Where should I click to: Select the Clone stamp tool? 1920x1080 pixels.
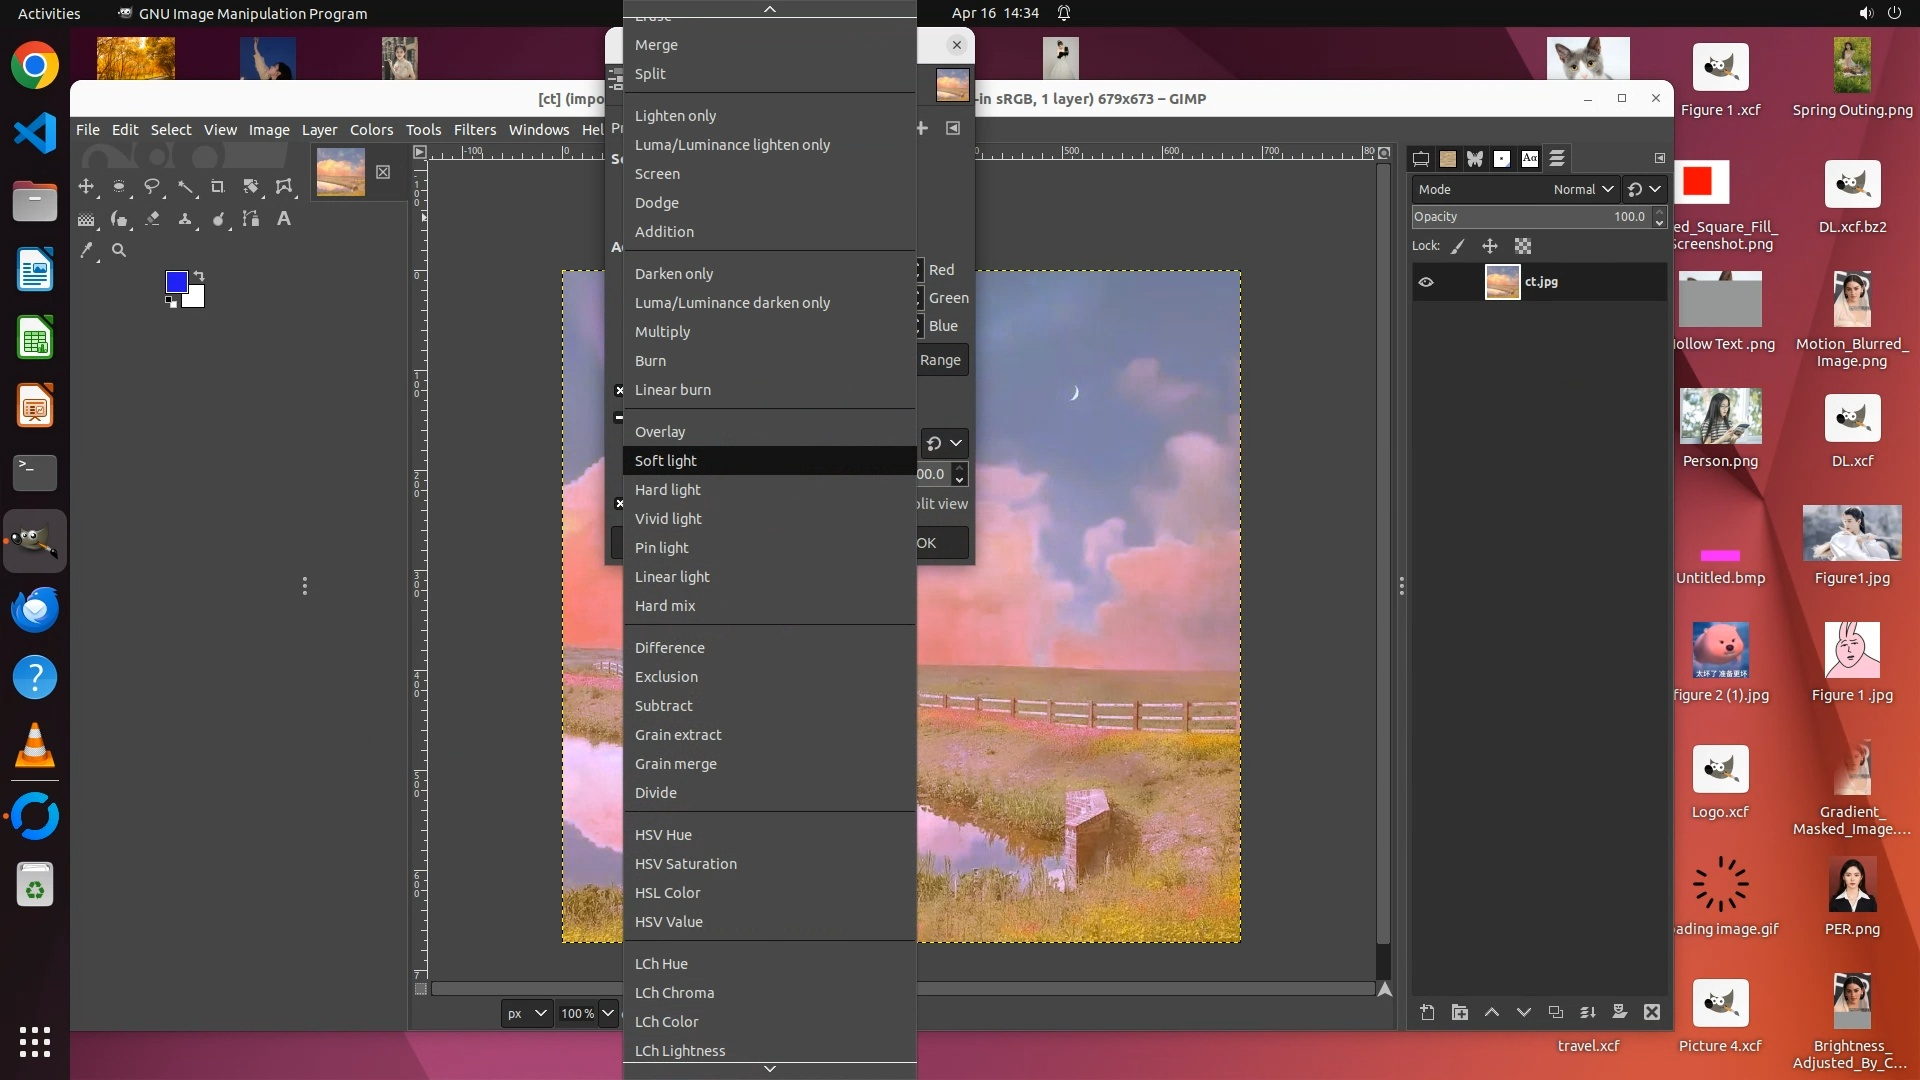coord(185,219)
